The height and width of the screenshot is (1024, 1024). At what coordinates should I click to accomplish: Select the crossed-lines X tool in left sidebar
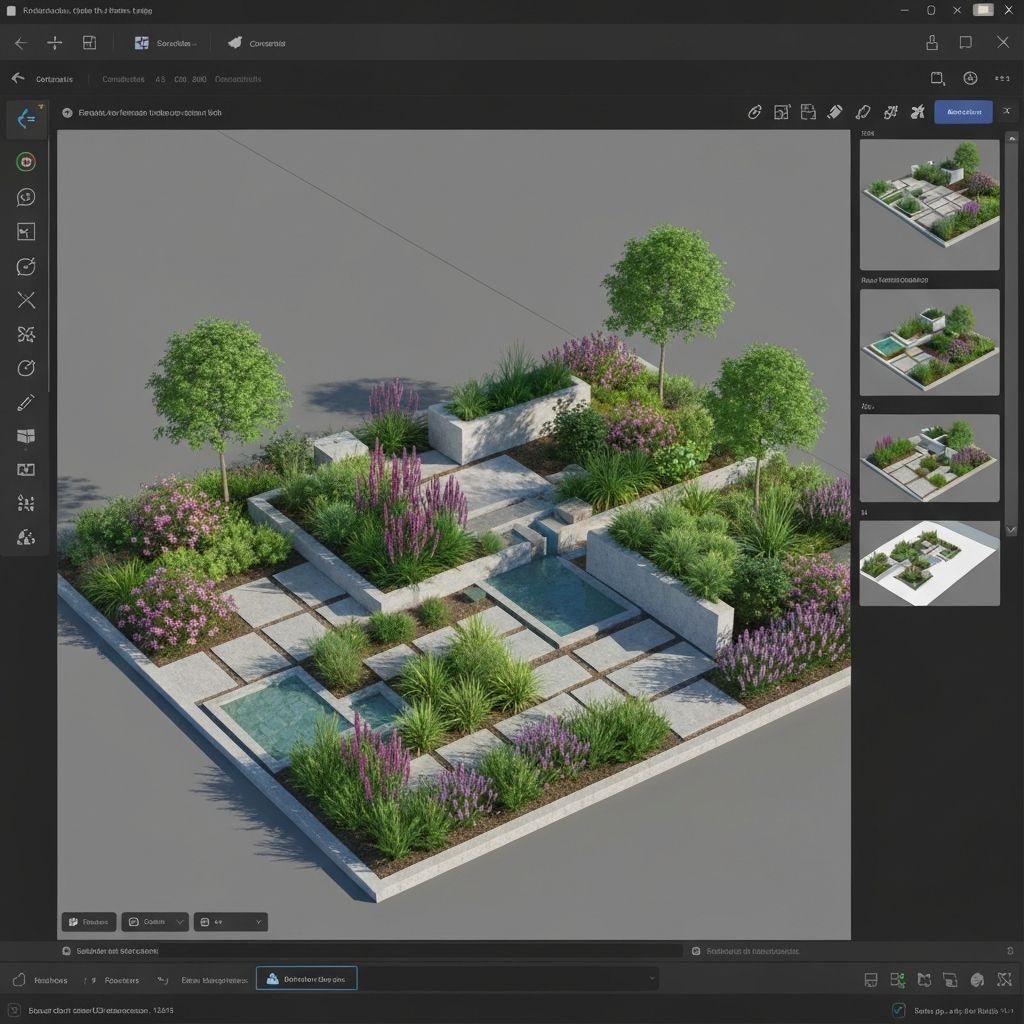[x=26, y=300]
